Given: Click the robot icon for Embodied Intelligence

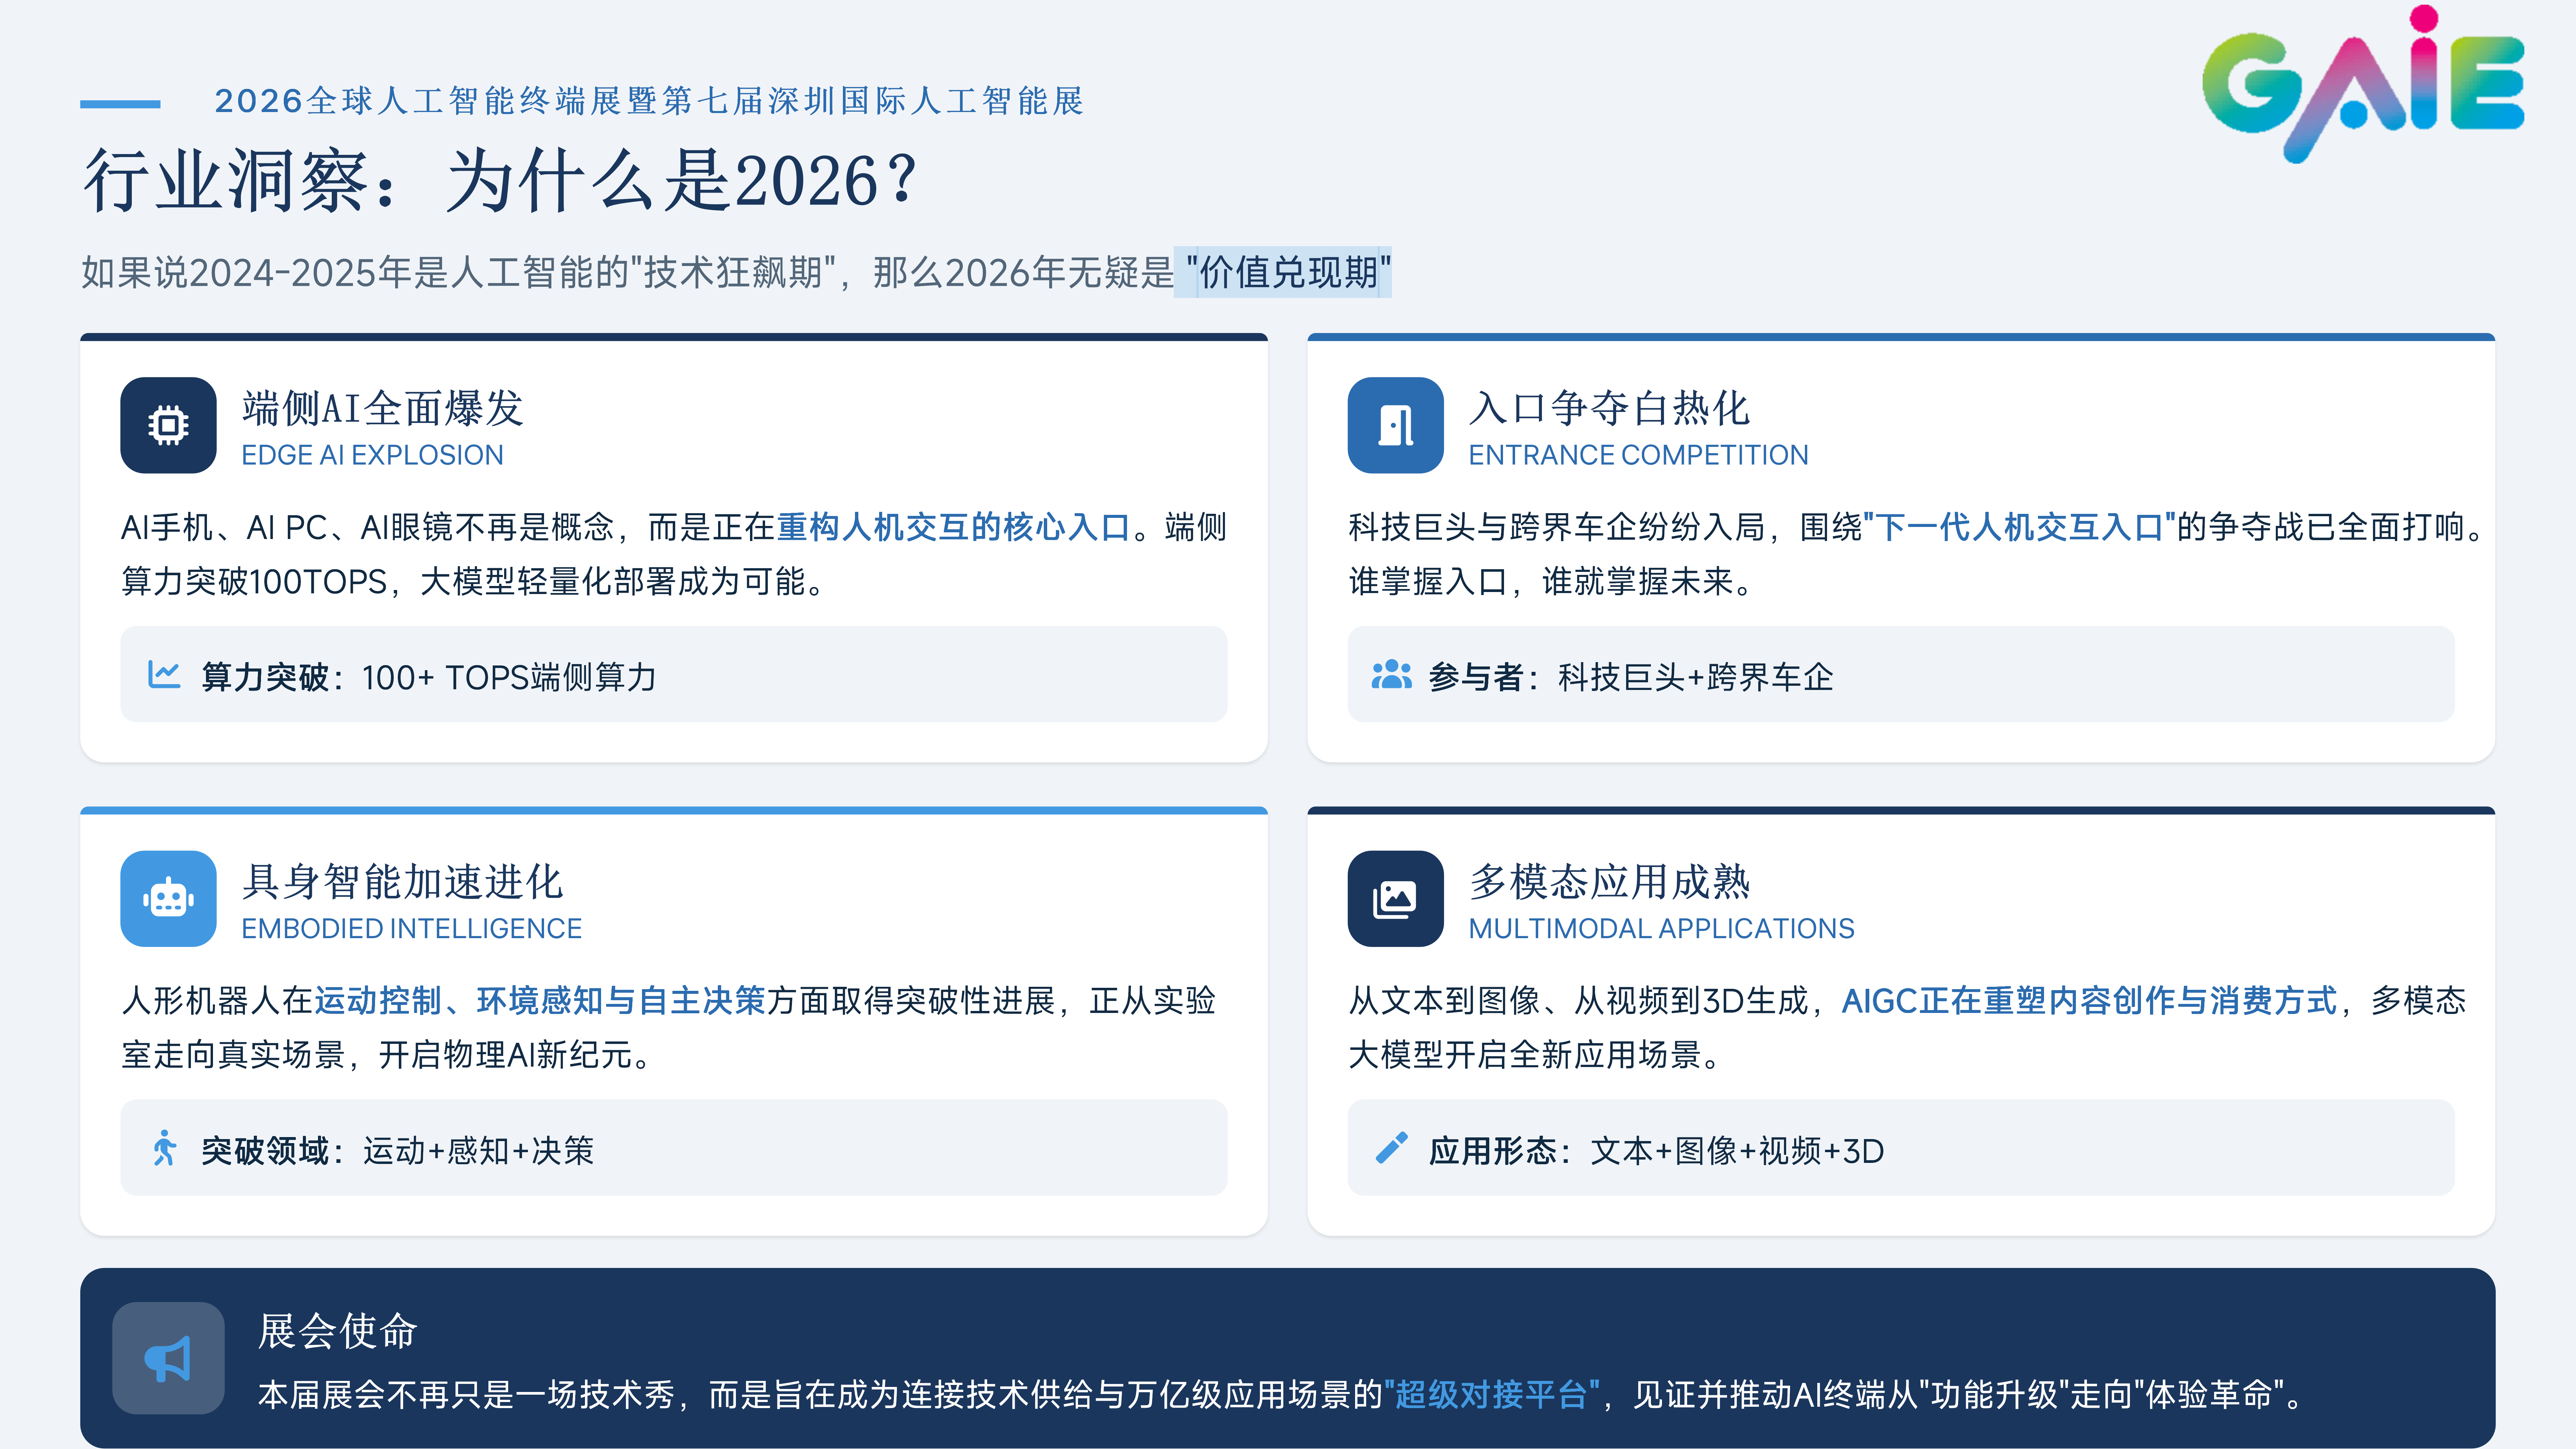Looking at the screenshot, I should coord(168,898).
